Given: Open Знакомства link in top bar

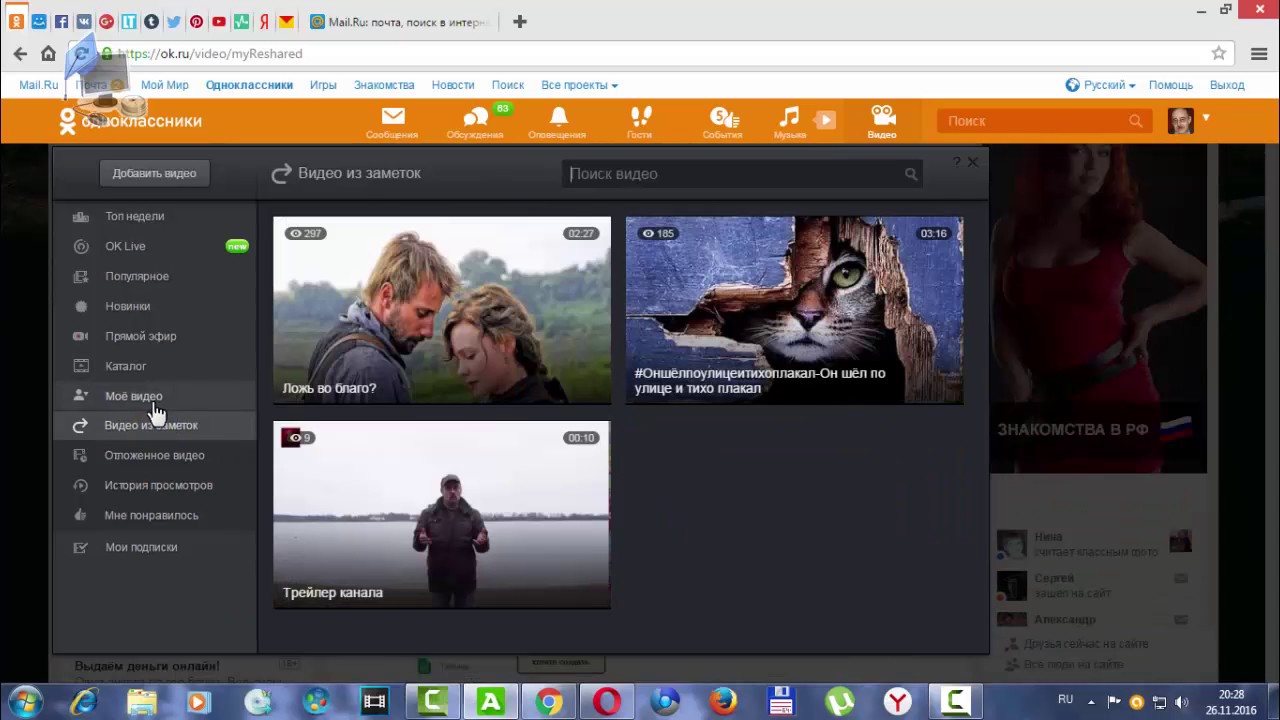Looking at the screenshot, I should (x=384, y=85).
